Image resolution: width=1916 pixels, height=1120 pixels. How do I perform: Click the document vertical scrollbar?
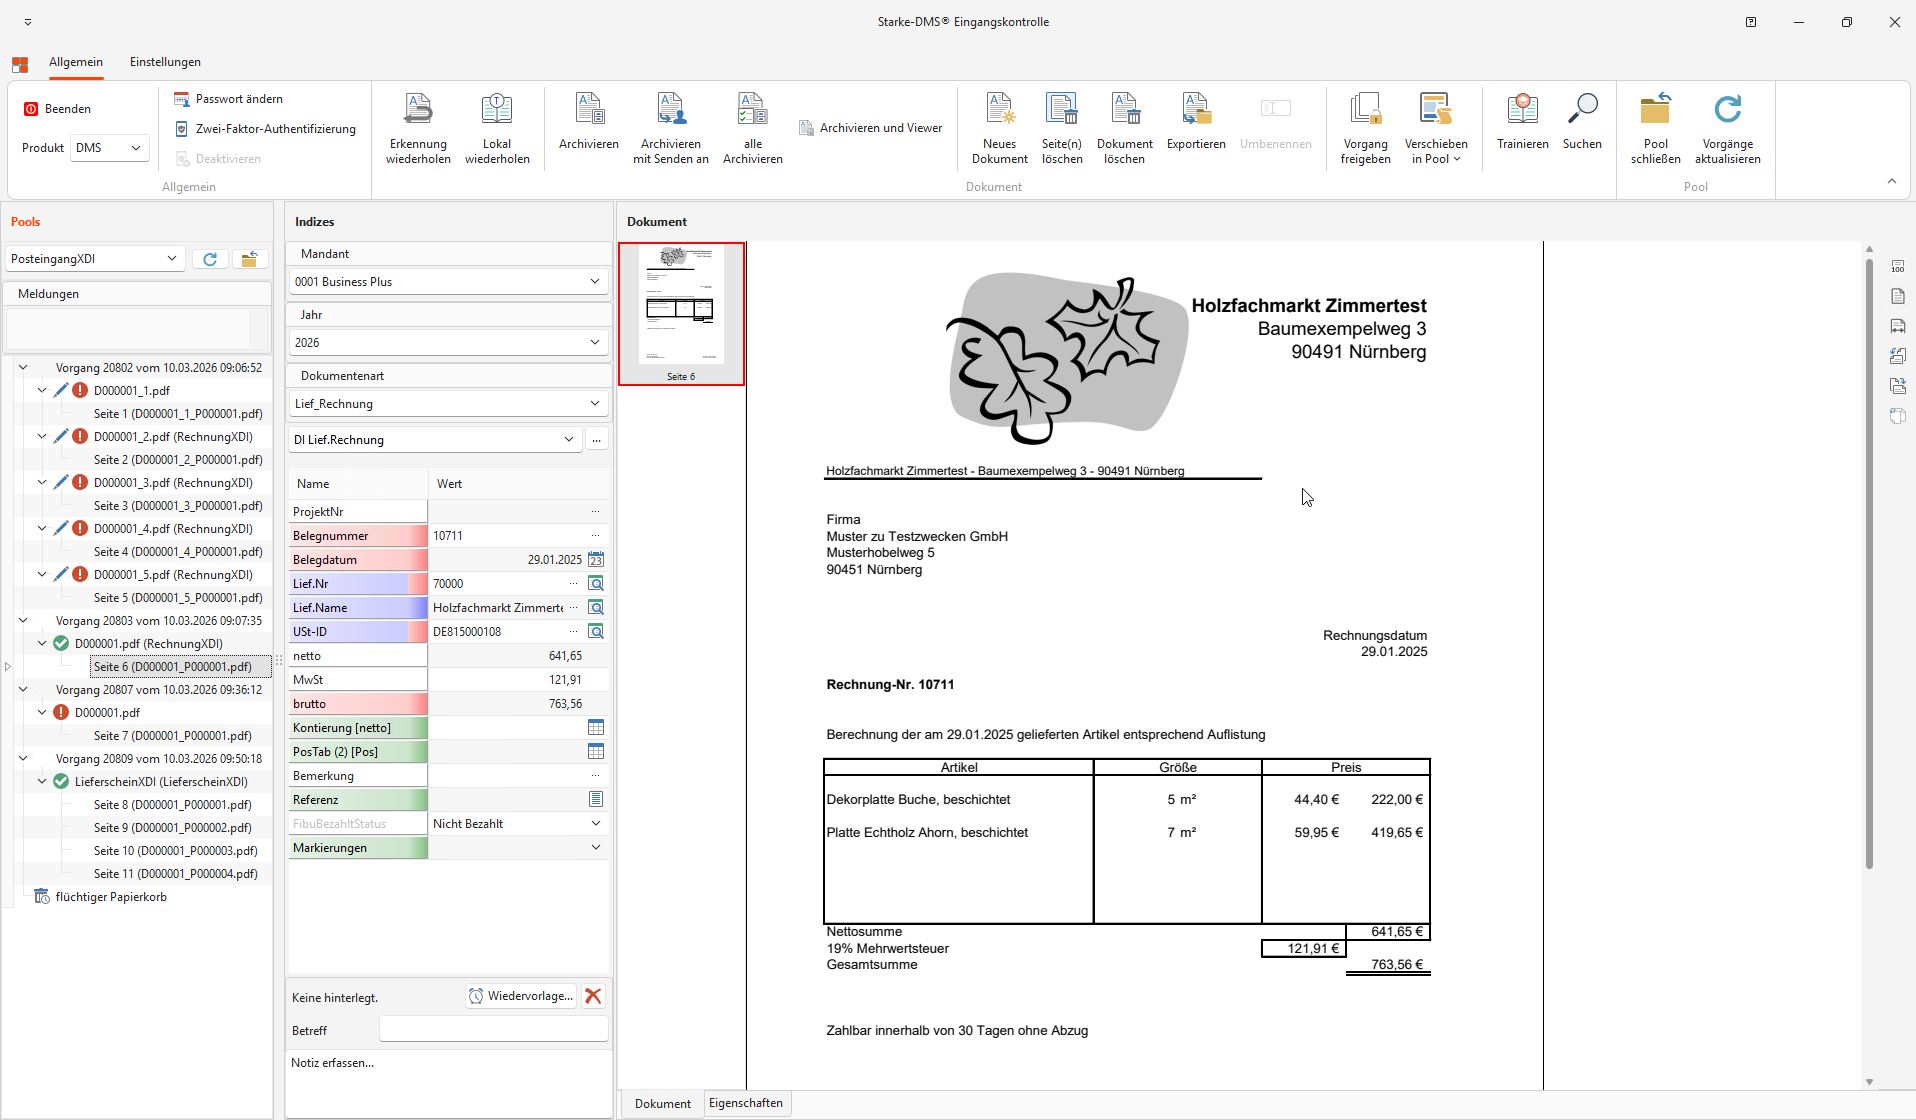pos(1869,563)
